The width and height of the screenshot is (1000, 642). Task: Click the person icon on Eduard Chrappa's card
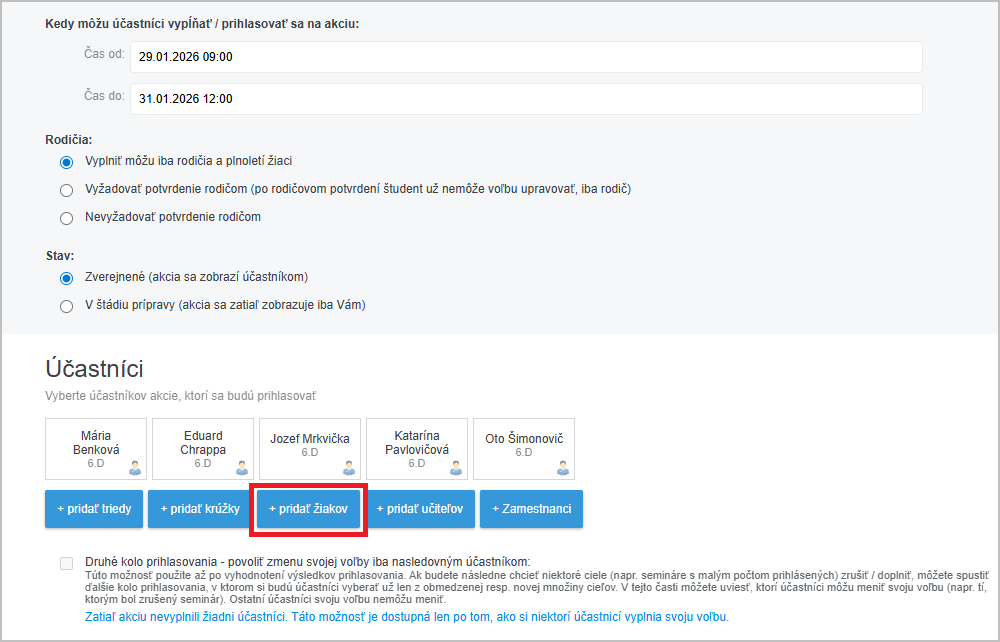coord(241,467)
